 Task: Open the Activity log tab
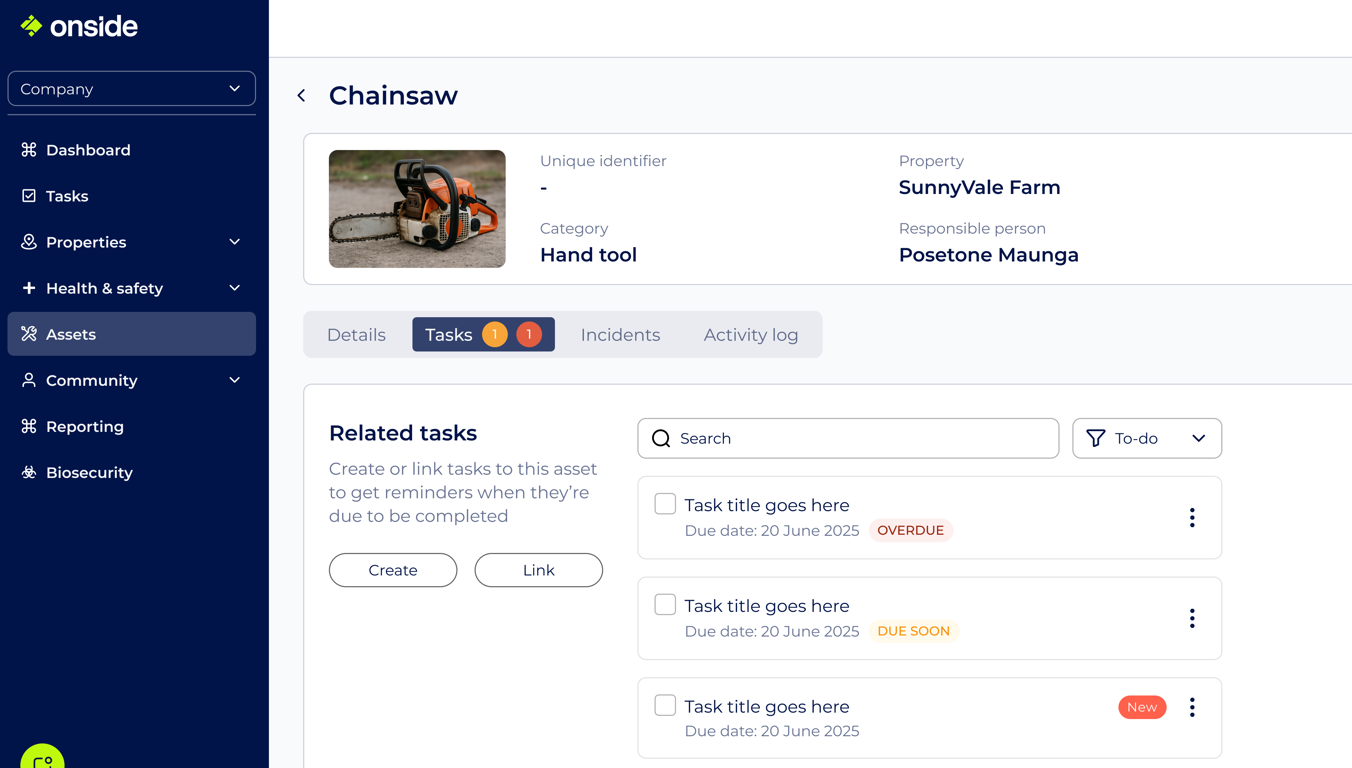[750, 334]
